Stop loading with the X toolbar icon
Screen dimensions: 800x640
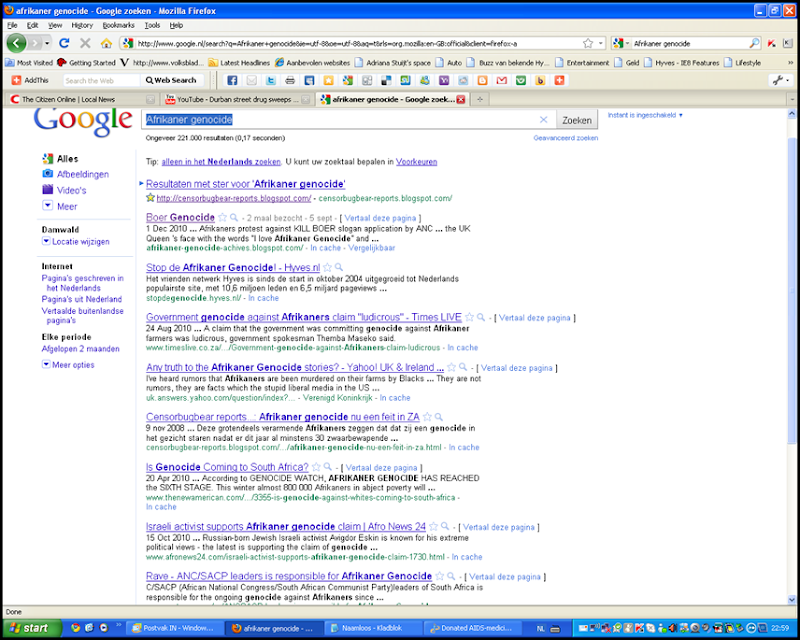[x=85, y=43]
